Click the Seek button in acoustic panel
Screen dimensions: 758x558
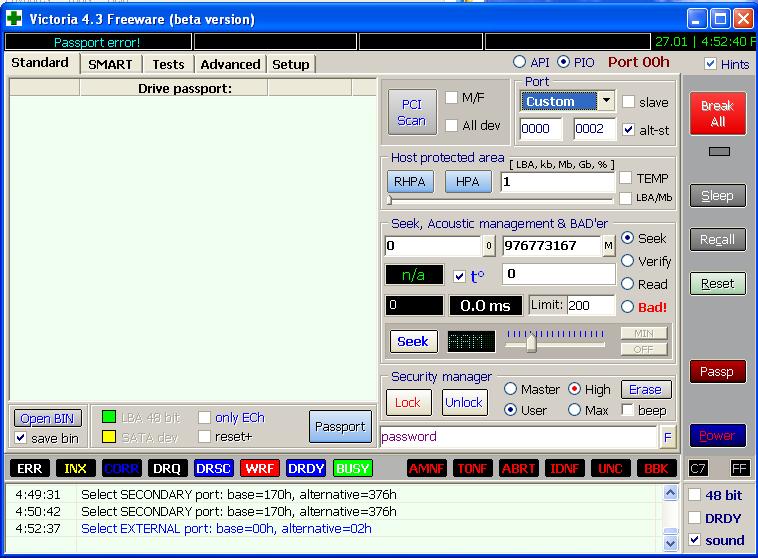click(x=413, y=342)
